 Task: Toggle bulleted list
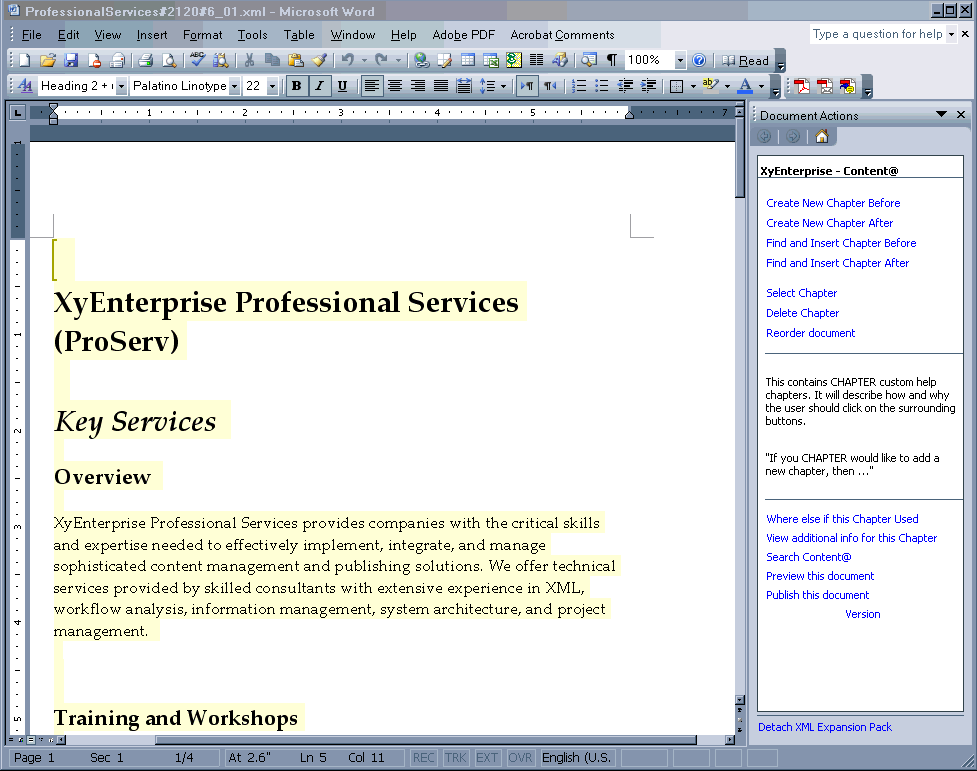click(x=602, y=86)
